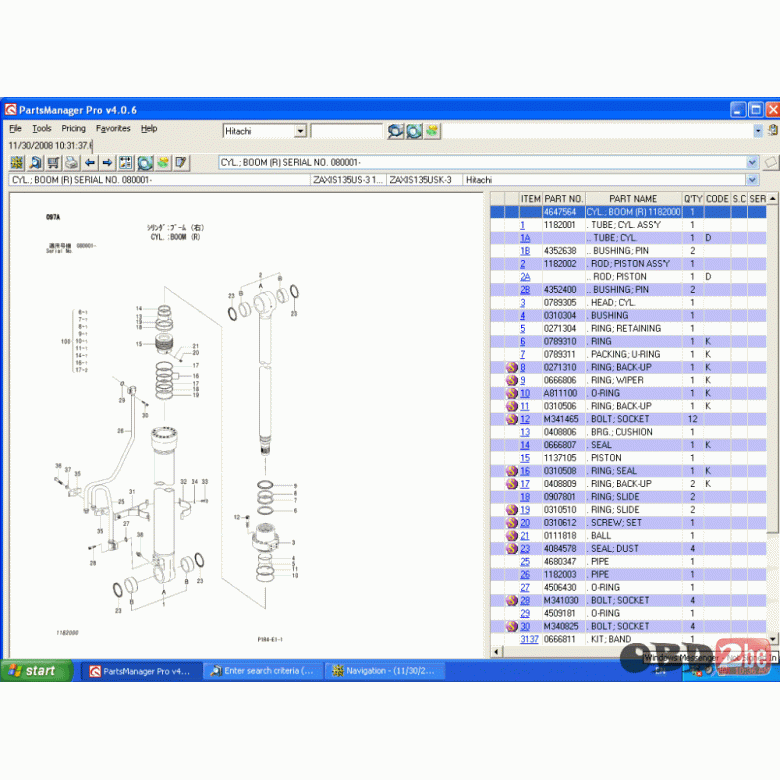
Task: Open the shopping cart picklist icon
Action: (53, 163)
